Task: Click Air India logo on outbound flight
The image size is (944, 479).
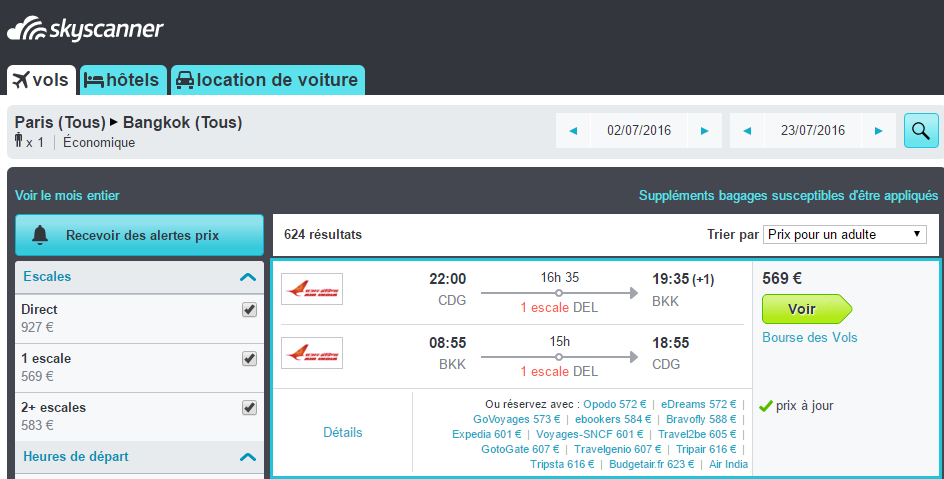Action: [x=312, y=289]
